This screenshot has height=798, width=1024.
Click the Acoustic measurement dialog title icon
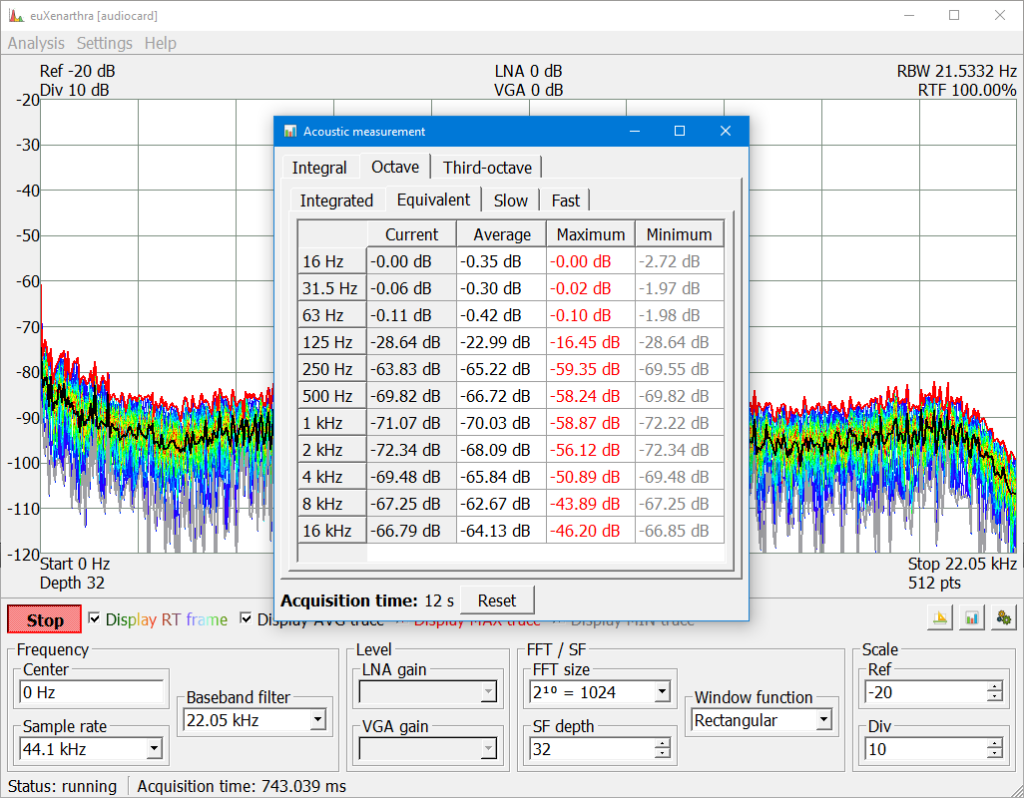coord(290,131)
